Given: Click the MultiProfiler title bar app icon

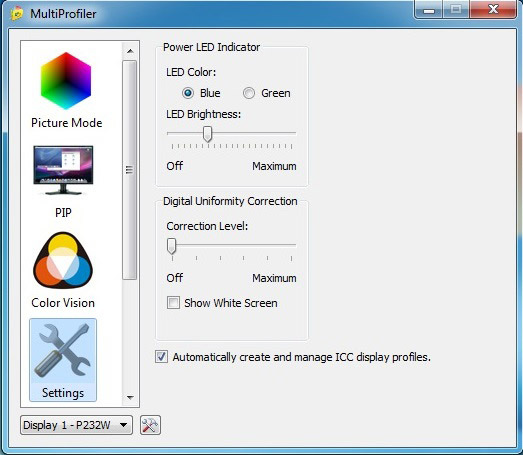Looking at the screenshot, I should pos(17,14).
